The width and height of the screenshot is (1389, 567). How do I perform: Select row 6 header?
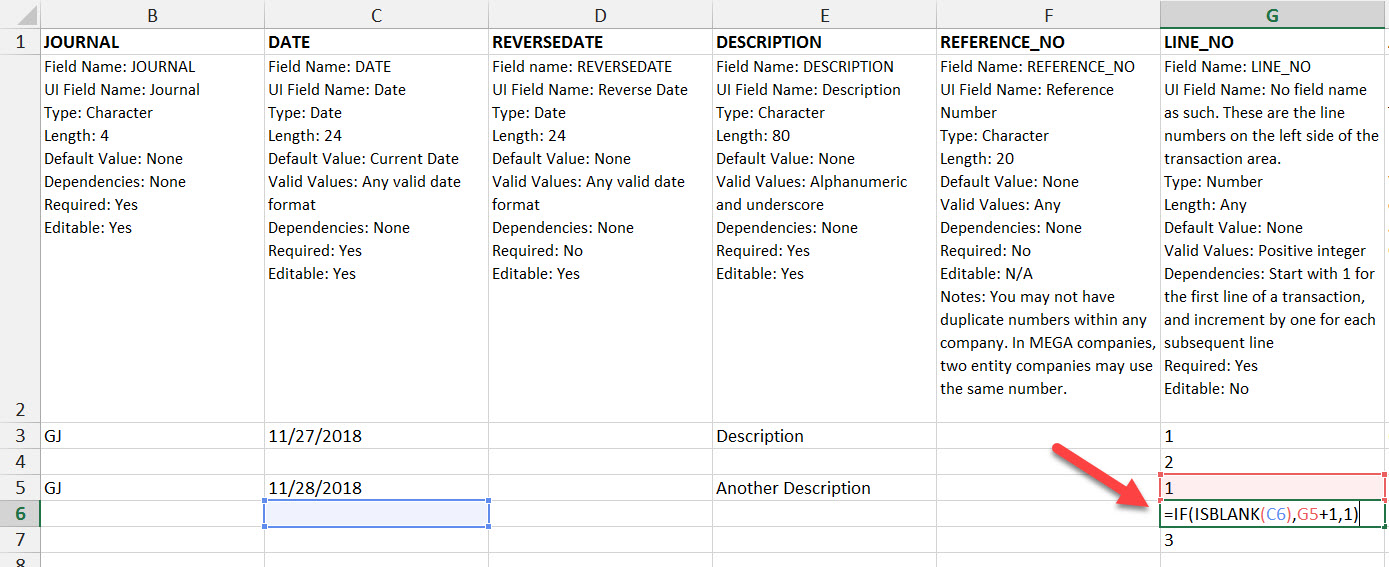(x=20, y=514)
